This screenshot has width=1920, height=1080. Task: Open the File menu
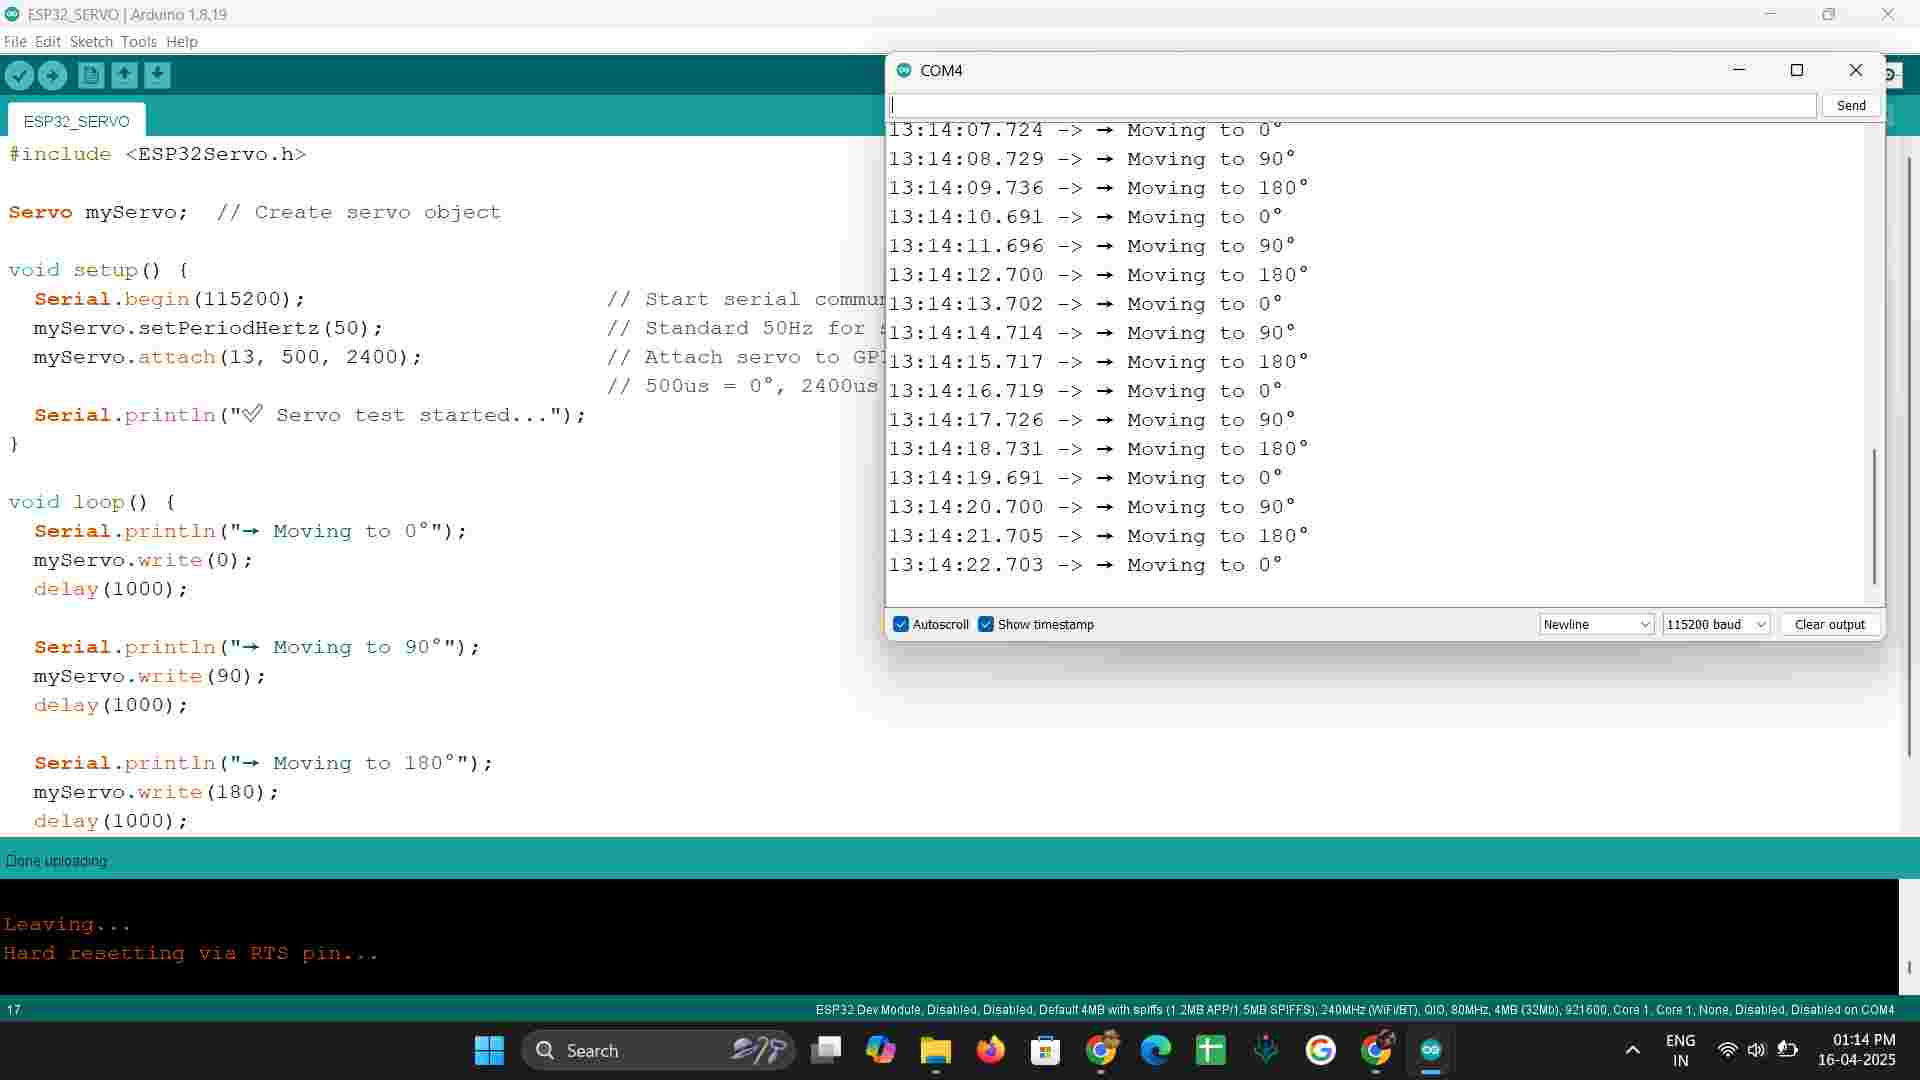click(x=15, y=42)
